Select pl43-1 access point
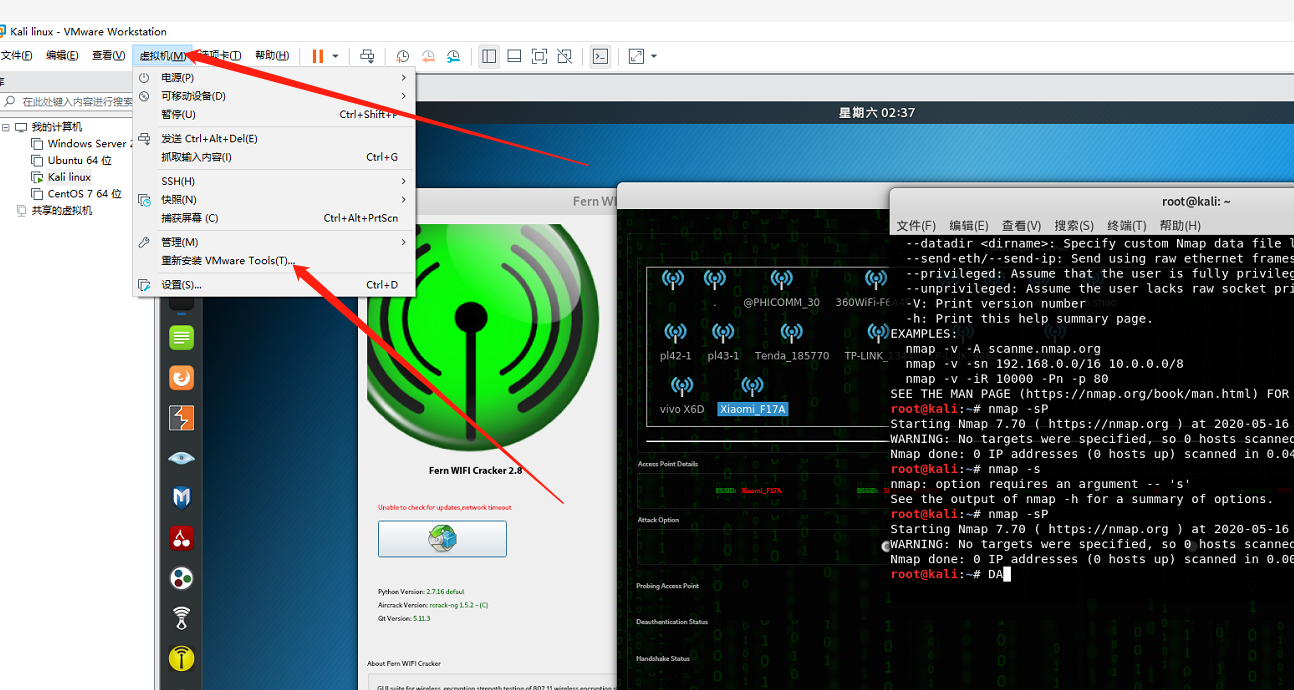The width and height of the screenshot is (1294, 690). tap(723, 342)
